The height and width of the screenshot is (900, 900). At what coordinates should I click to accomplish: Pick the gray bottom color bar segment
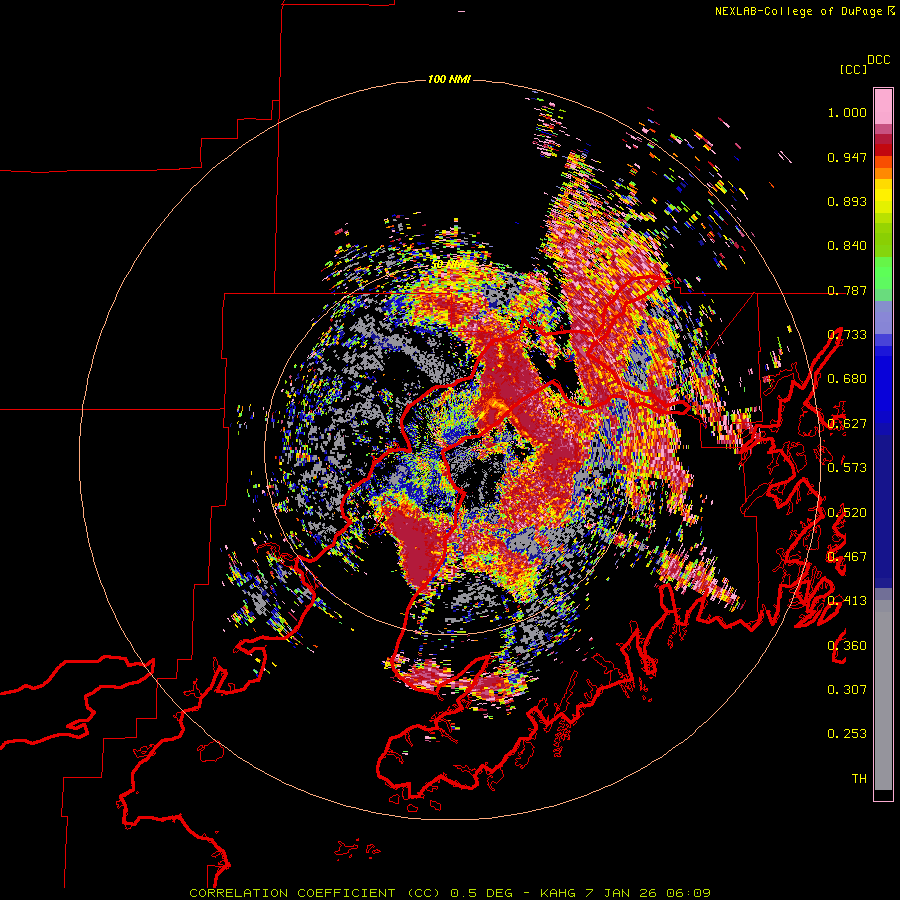[883, 695]
